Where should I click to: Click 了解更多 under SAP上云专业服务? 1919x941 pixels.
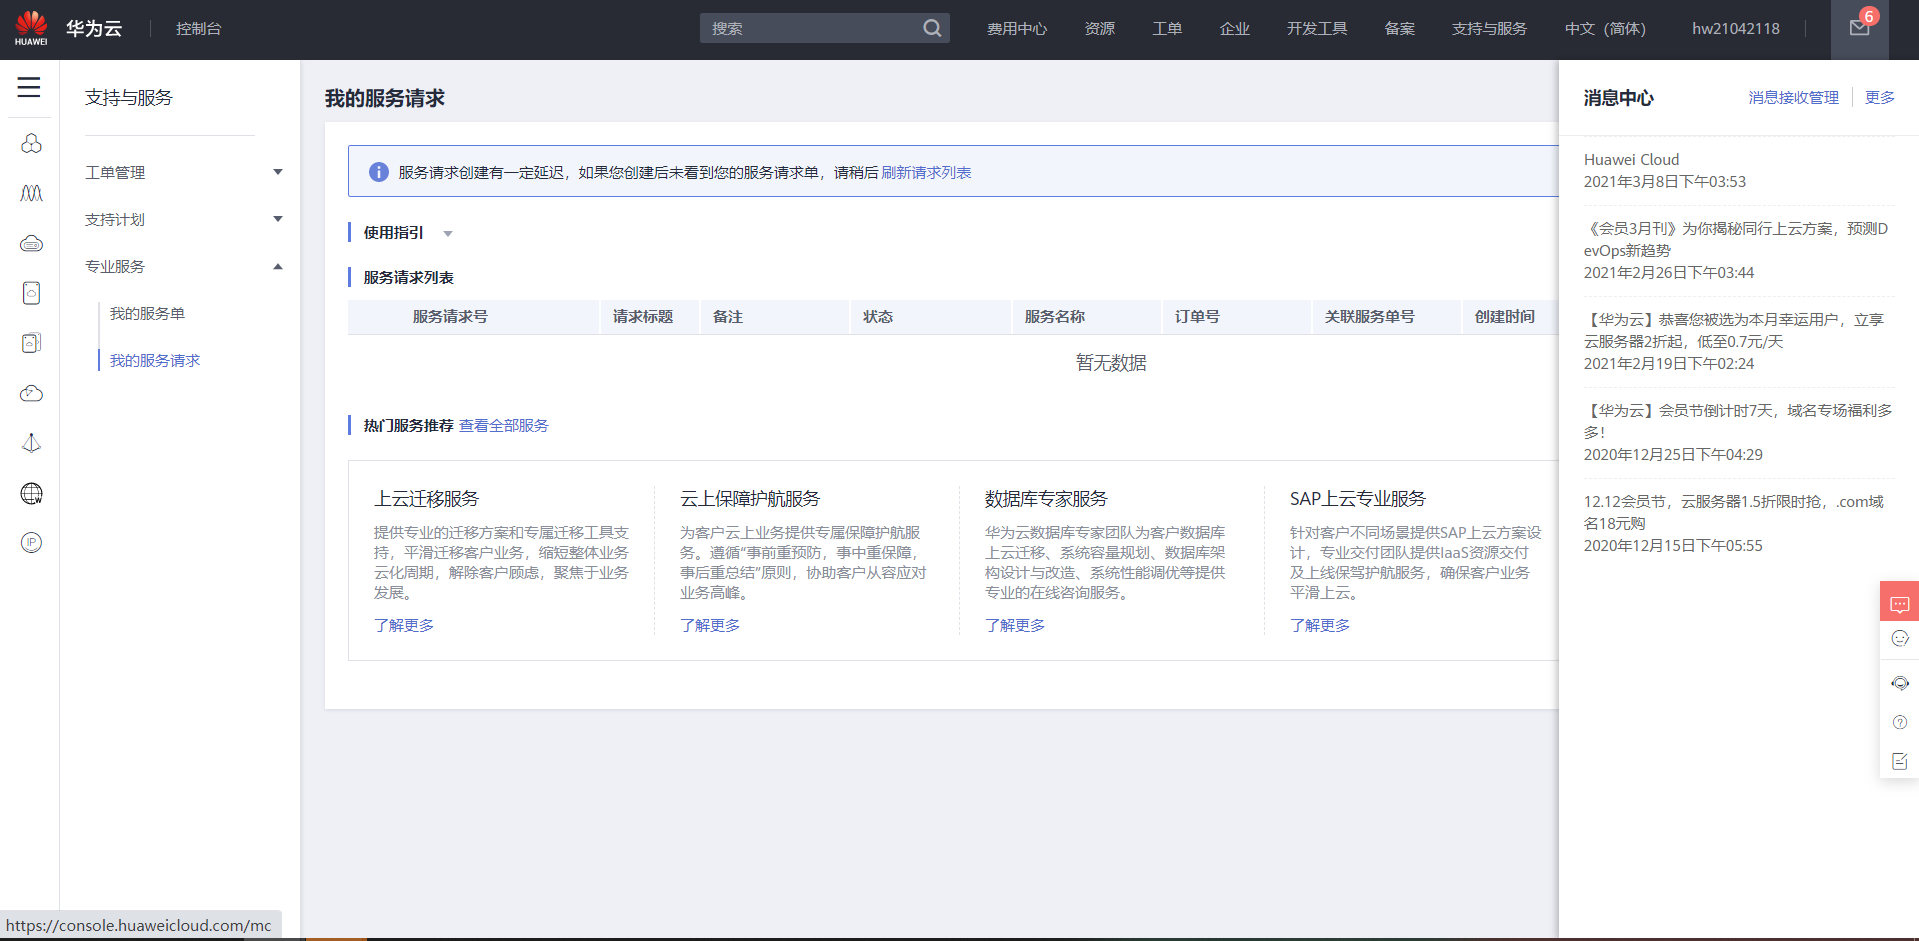click(1320, 625)
